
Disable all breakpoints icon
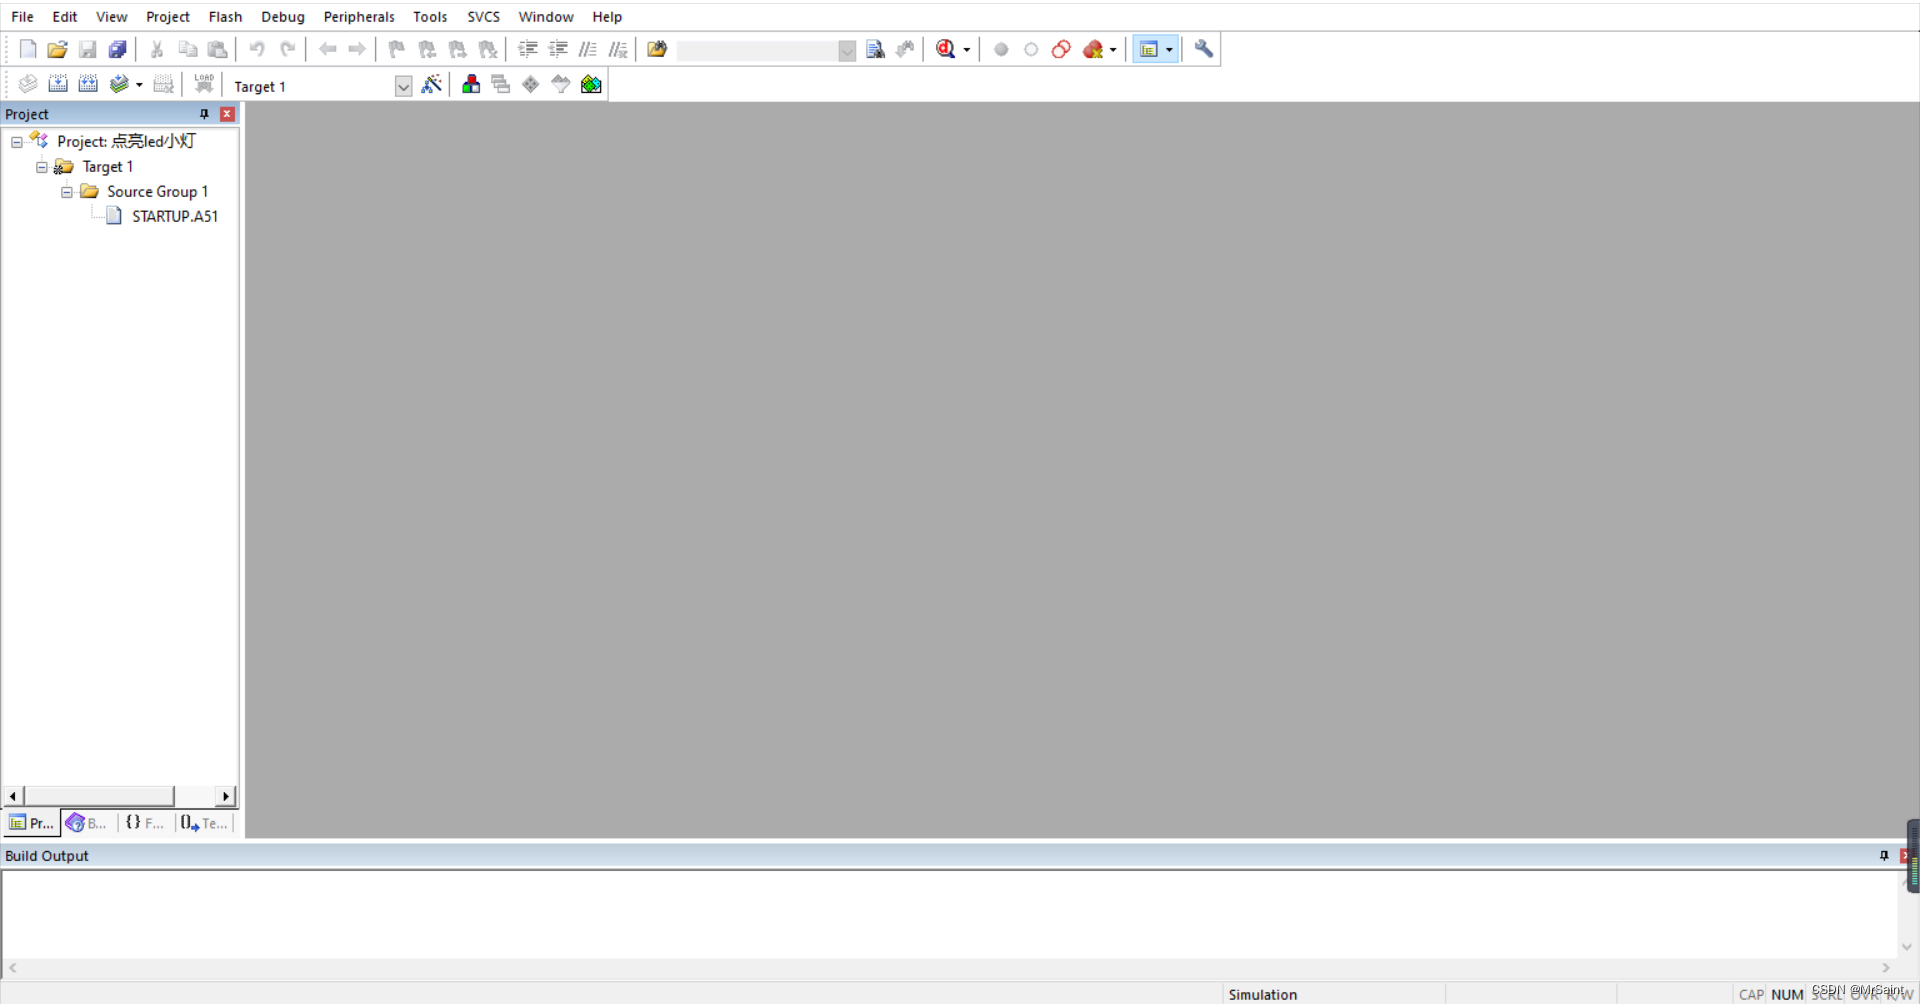(1061, 49)
